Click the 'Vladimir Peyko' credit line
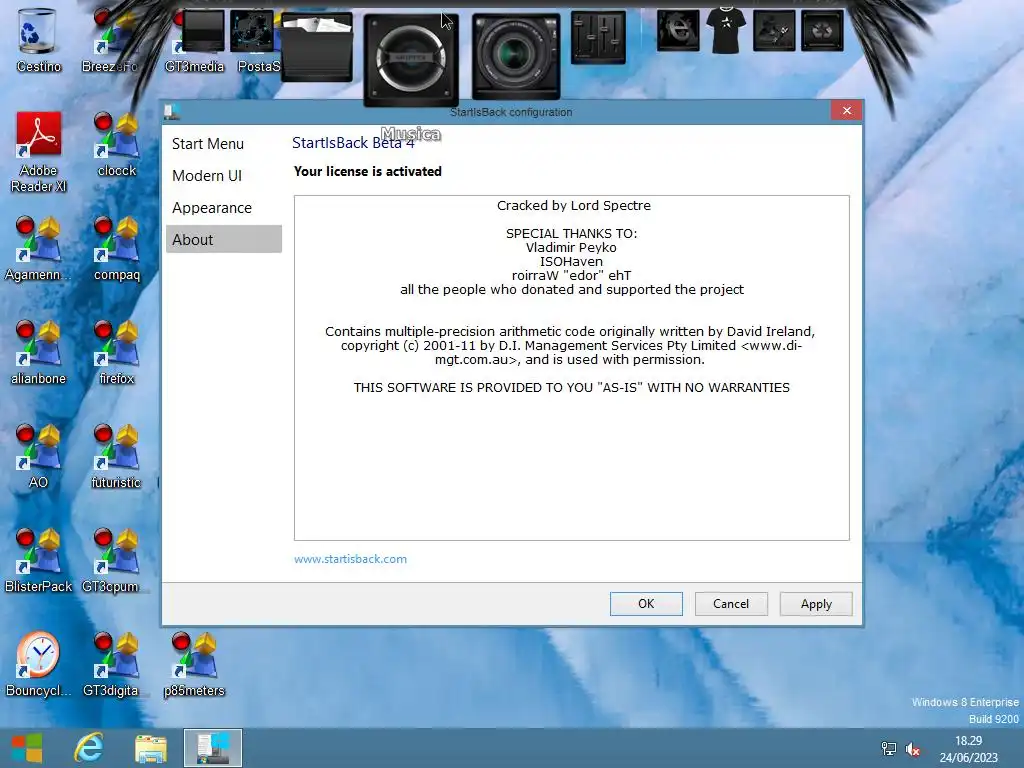 571,248
